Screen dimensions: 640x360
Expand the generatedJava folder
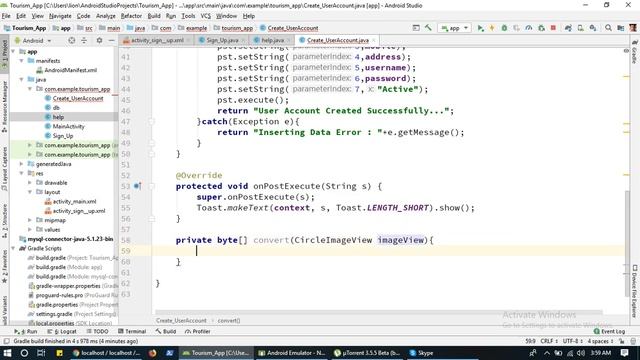click(22, 164)
